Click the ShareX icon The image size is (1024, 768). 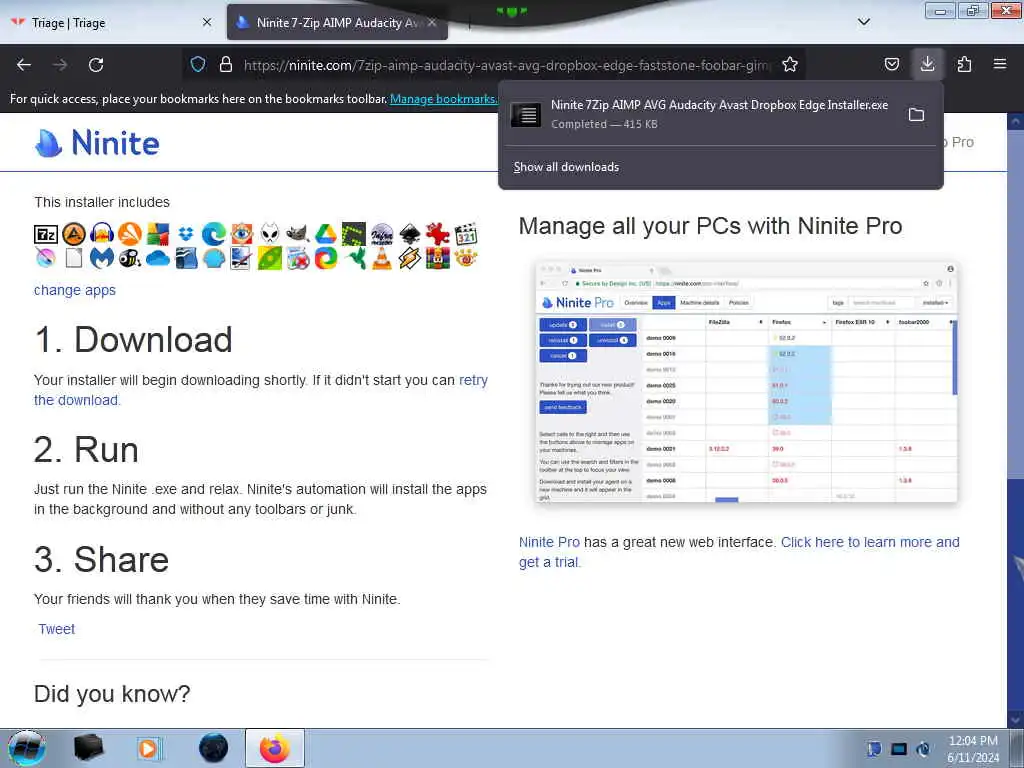(326, 259)
